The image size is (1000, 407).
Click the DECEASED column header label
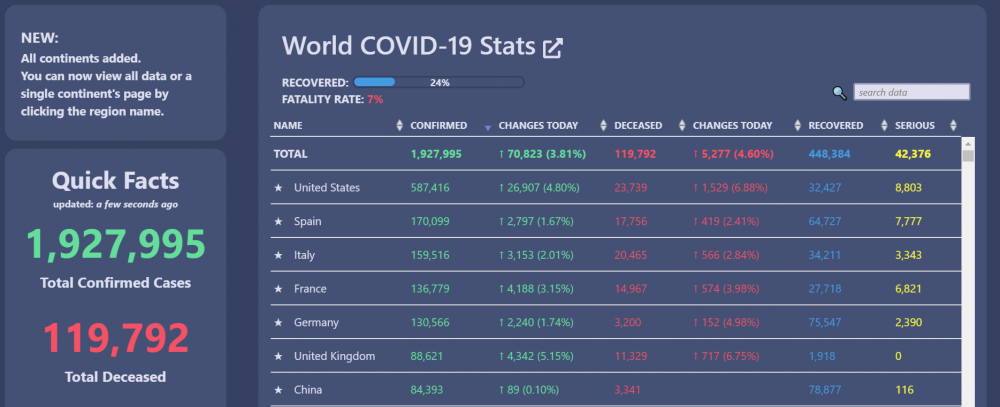[638, 126]
